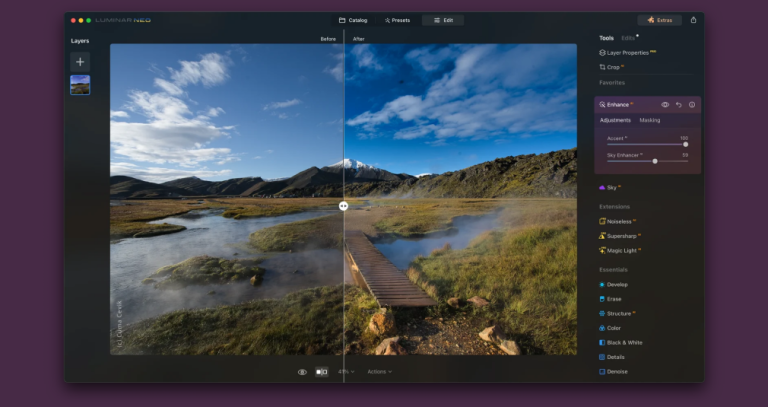Open the Crop tool
The width and height of the screenshot is (768, 407).
click(611, 67)
